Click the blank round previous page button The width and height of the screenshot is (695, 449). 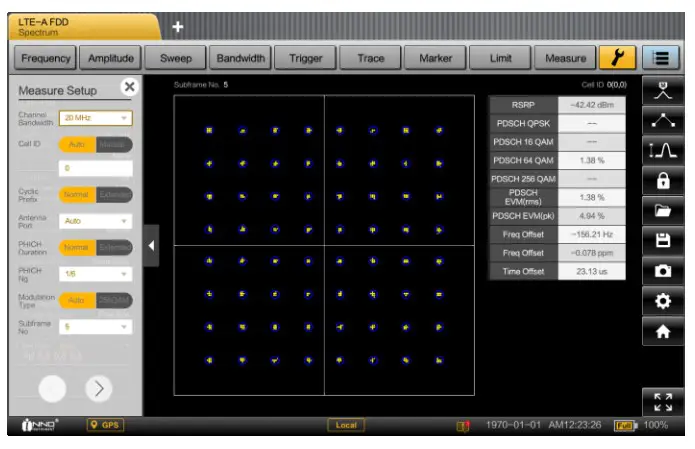click(52, 389)
